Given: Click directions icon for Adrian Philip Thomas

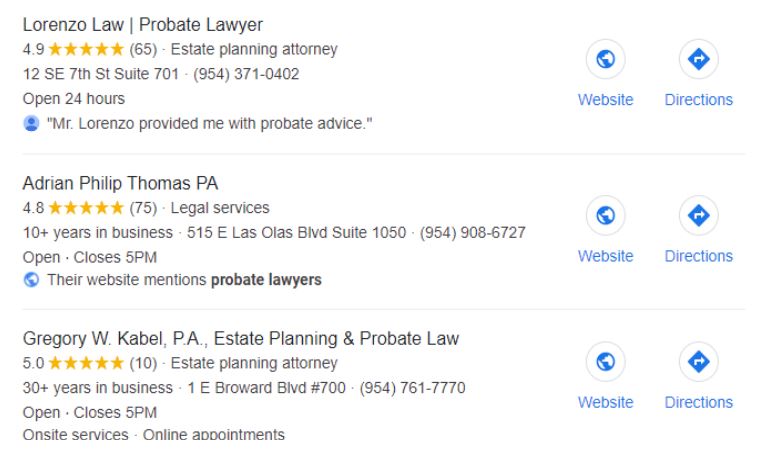Looking at the screenshot, I should click(698, 215).
